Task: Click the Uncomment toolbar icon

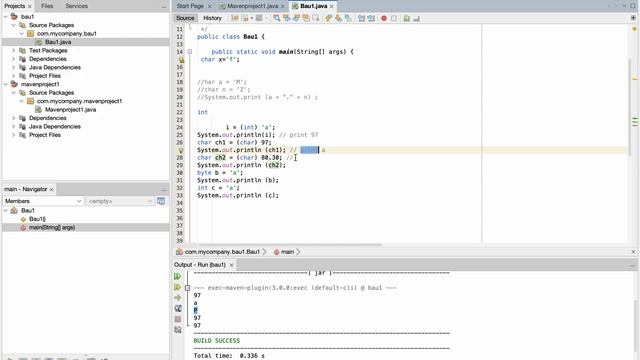Action: (x=416, y=18)
